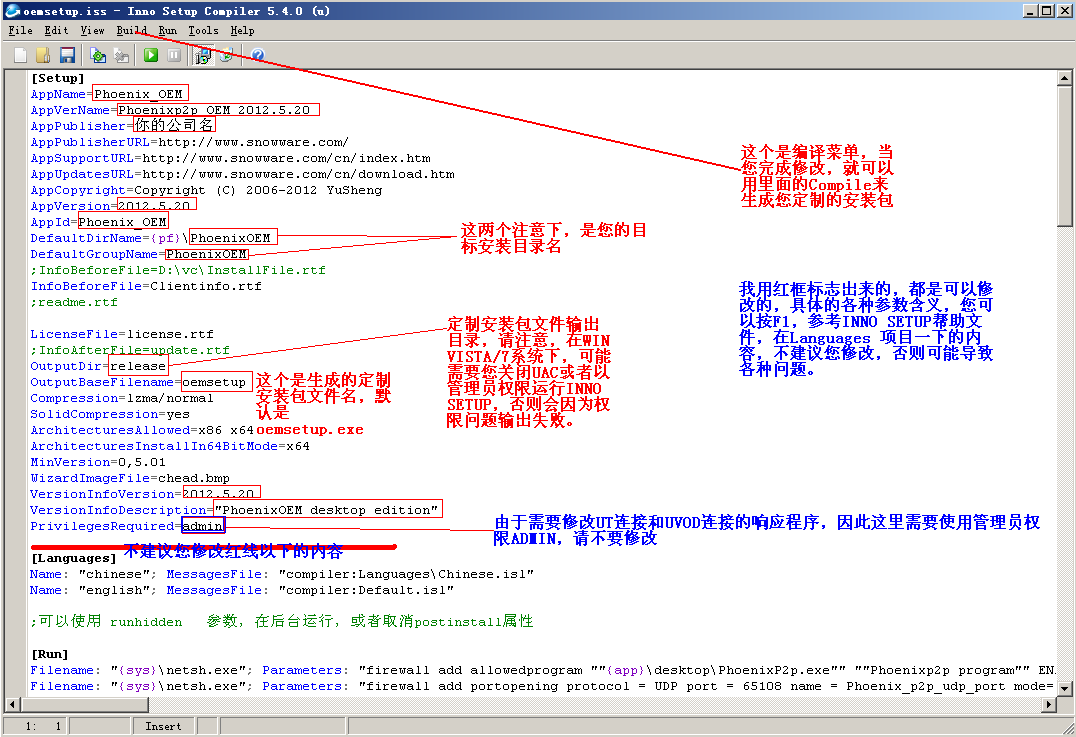Click the SolidCompression=yes line
Screen dimensions: 1076x737
click(110, 414)
